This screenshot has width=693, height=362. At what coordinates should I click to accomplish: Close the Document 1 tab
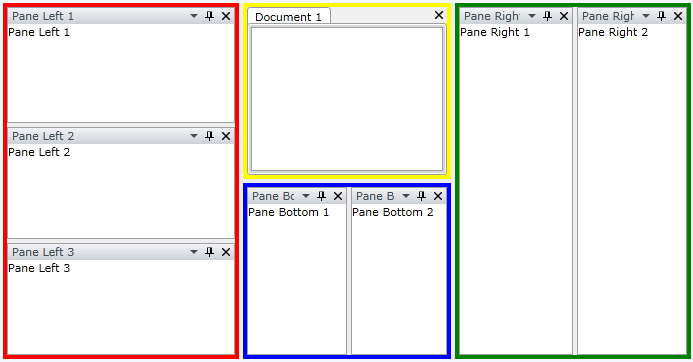pyautogui.click(x=439, y=15)
